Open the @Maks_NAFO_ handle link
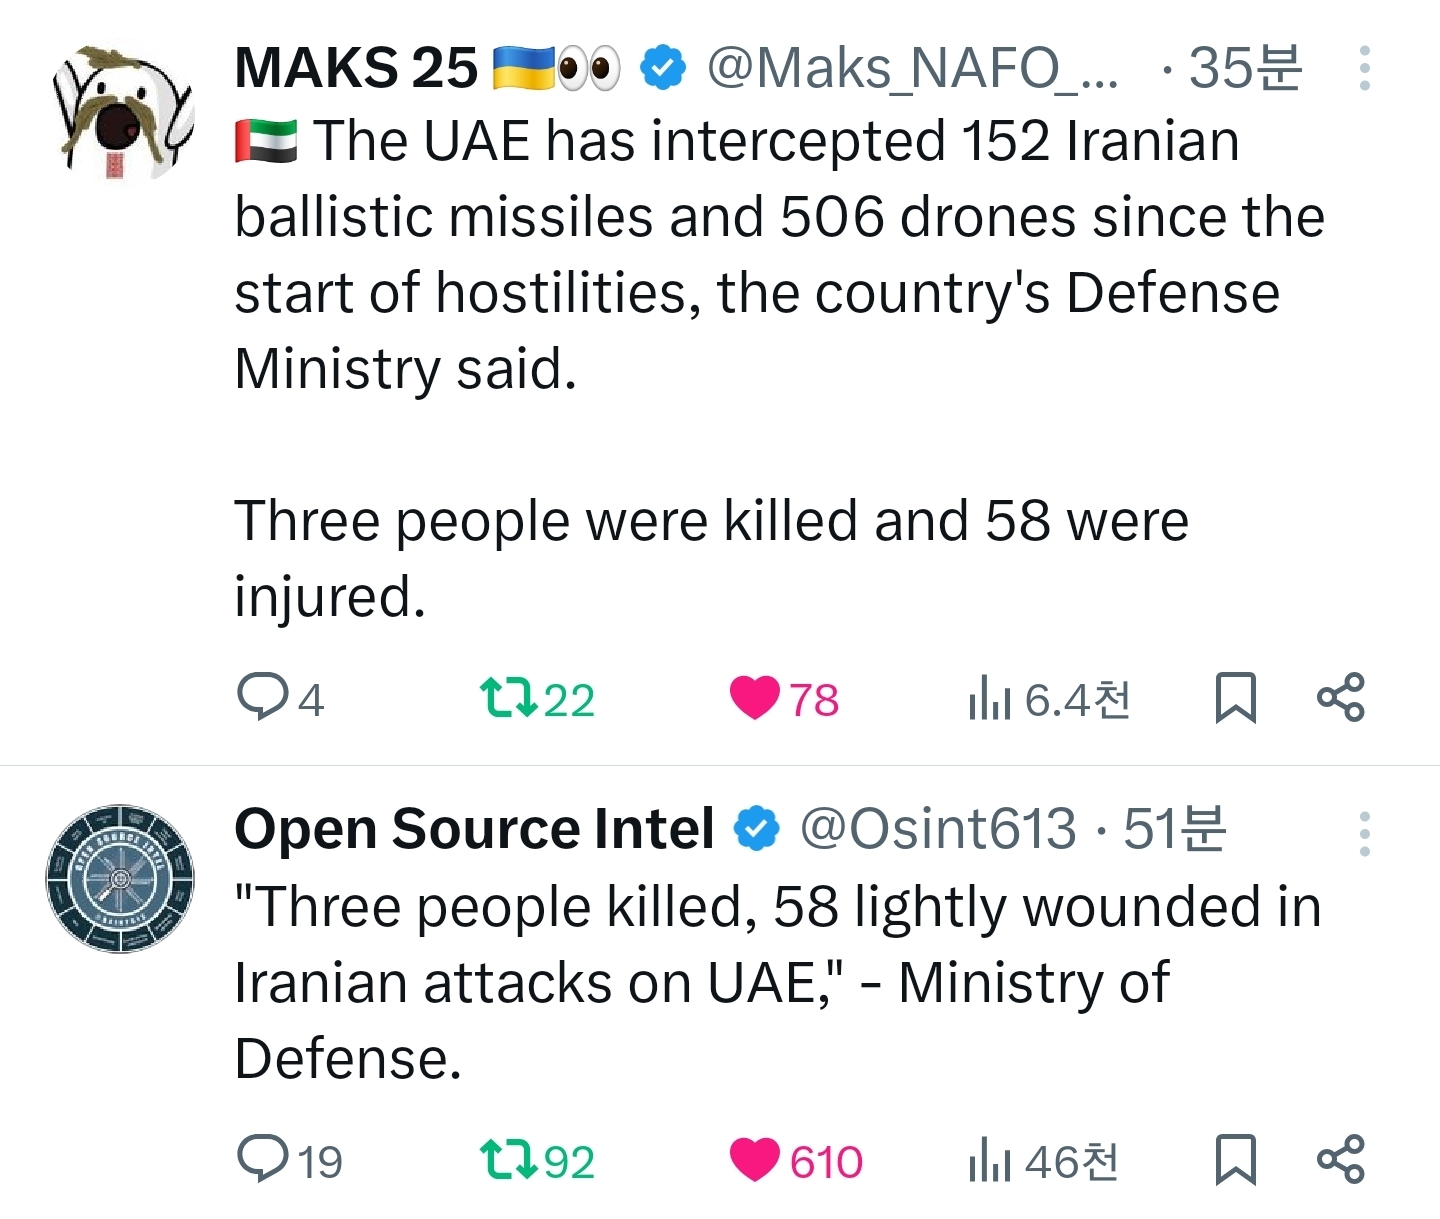 (912, 69)
